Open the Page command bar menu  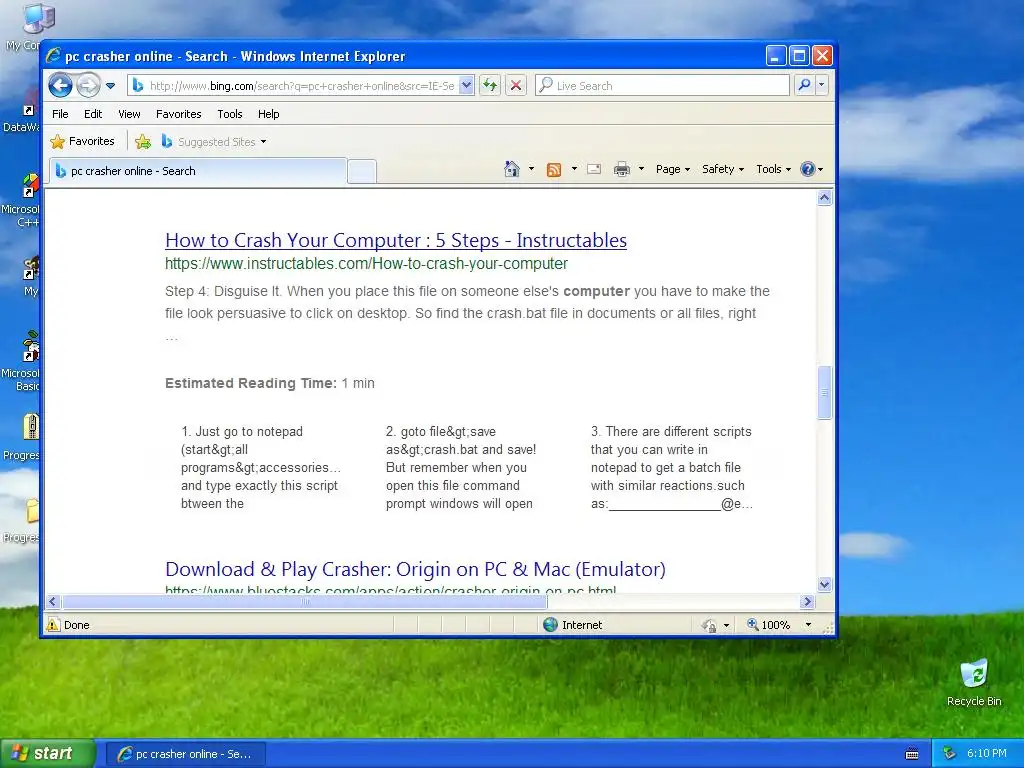[673, 169]
